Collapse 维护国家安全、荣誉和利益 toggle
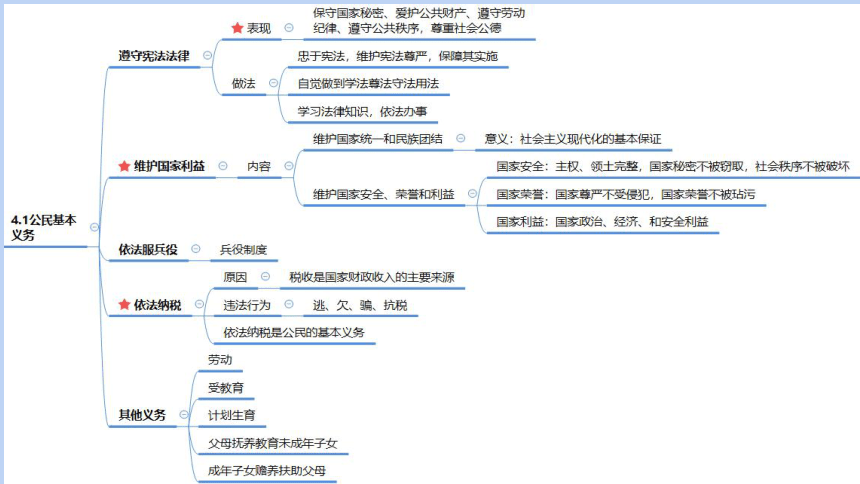860x484 pixels. pos(472,194)
